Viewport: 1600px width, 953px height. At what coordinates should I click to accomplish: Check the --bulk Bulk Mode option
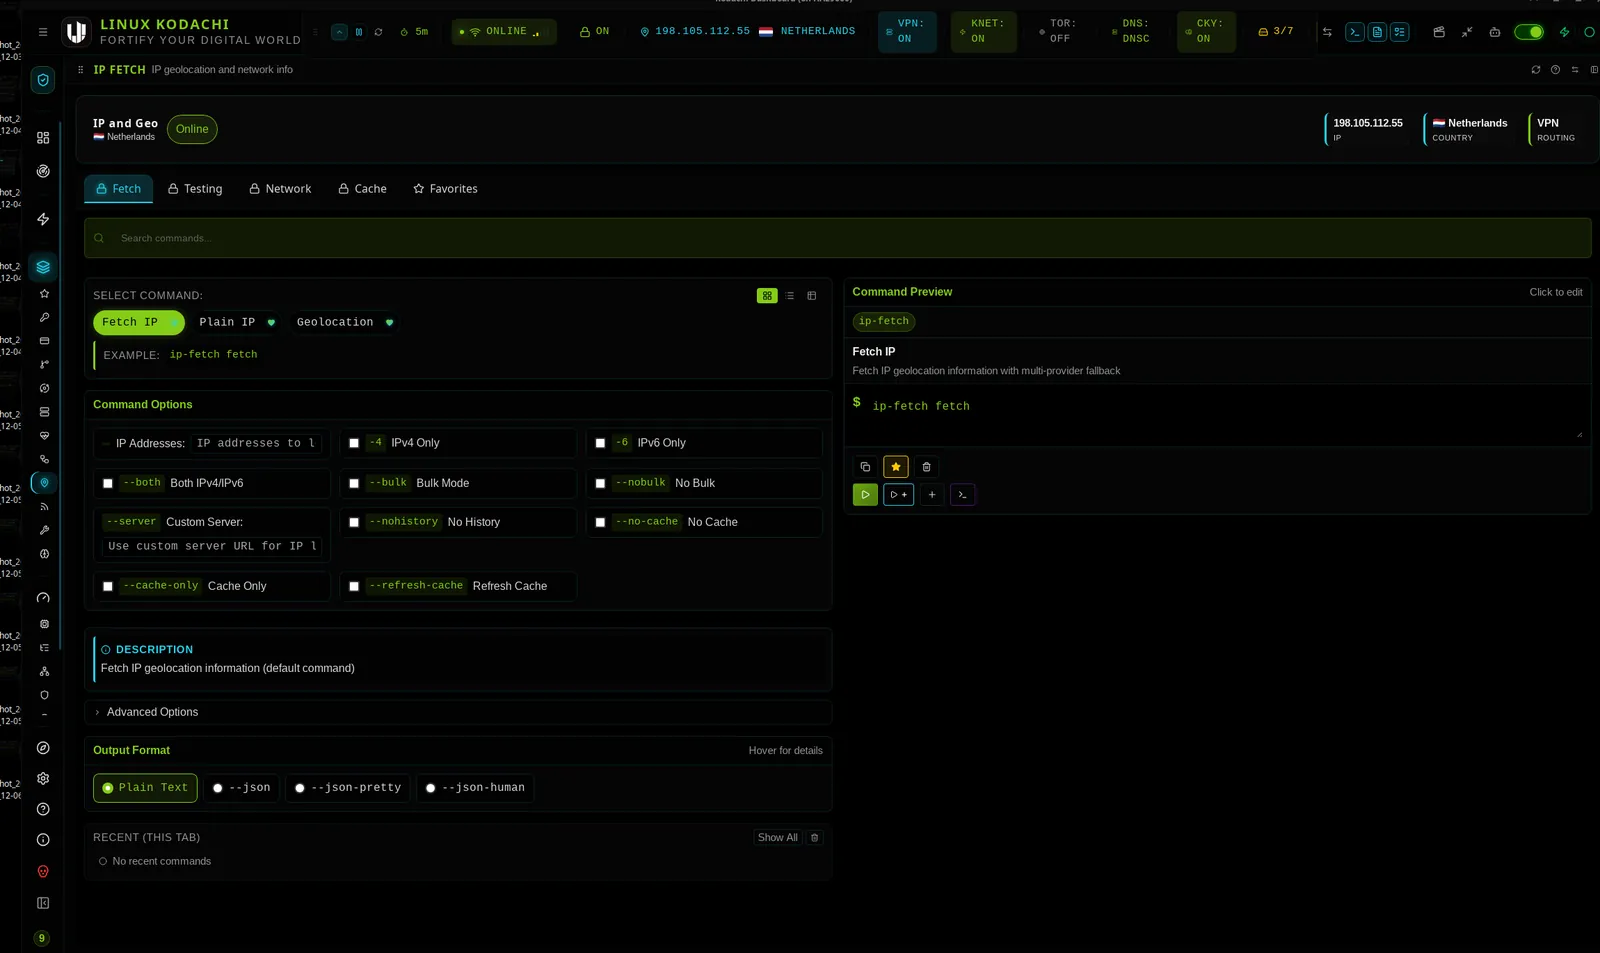[x=354, y=484]
